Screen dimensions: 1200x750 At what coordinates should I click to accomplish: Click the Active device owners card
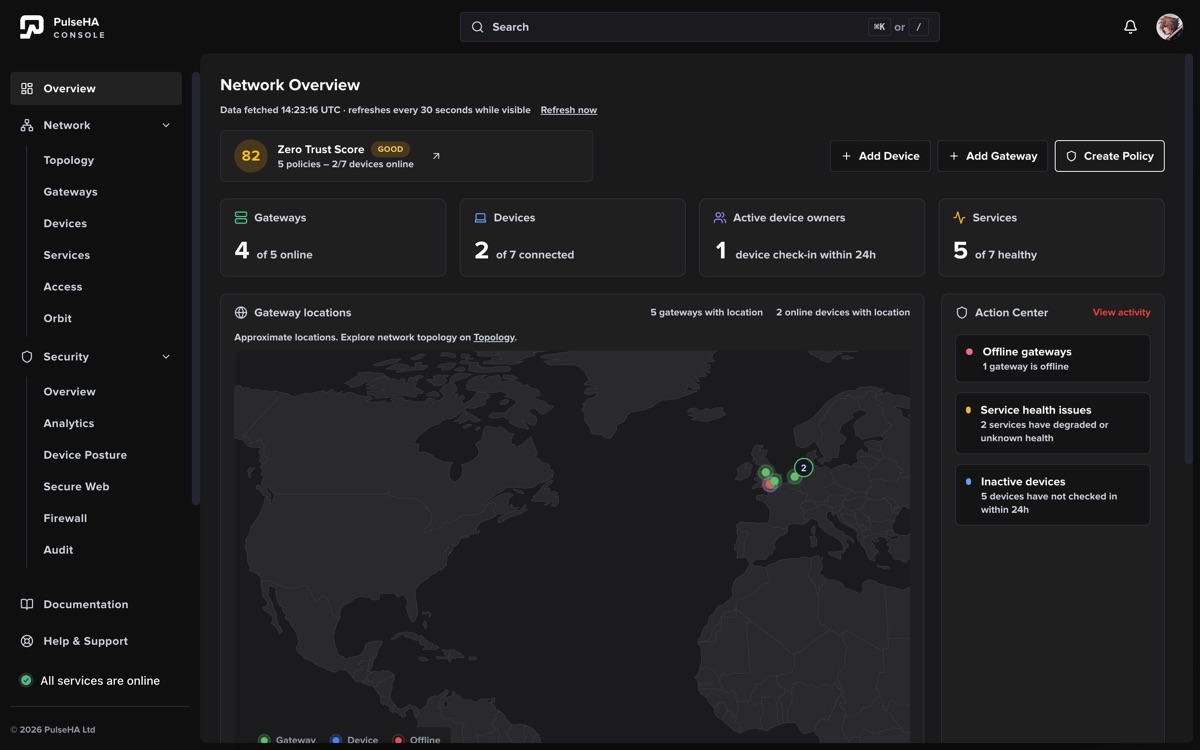point(812,238)
